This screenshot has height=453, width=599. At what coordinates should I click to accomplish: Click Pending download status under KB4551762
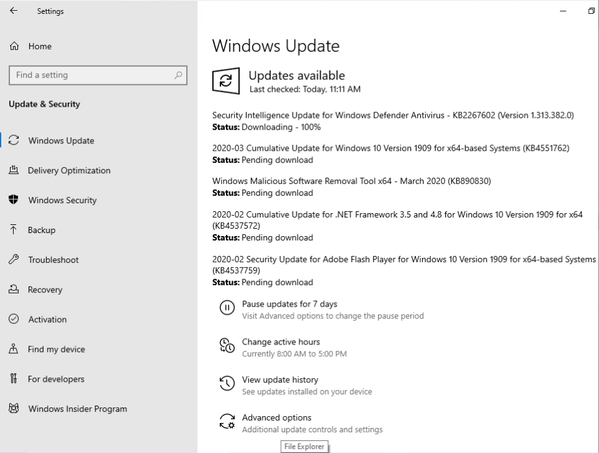coord(277,160)
